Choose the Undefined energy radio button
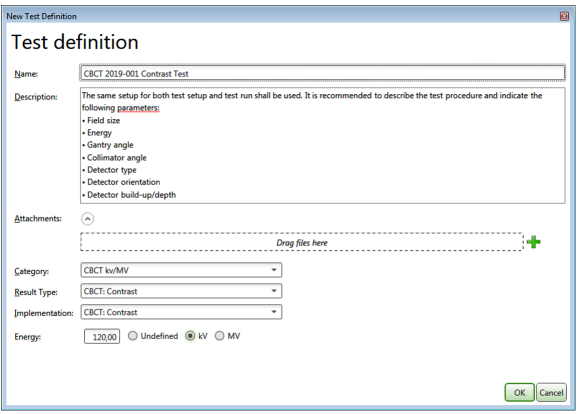The height and width of the screenshot is (414, 578). [x=133, y=336]
